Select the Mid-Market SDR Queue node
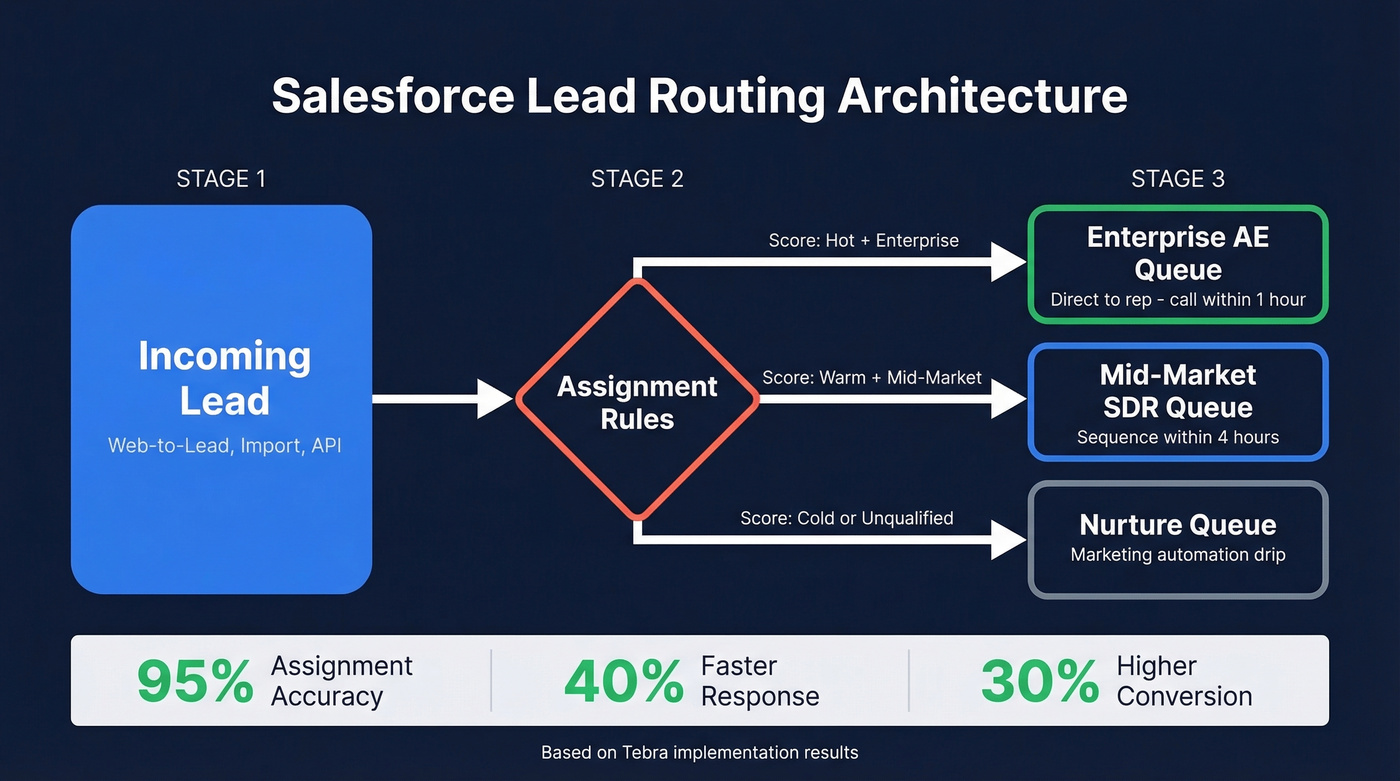Image resolution: width=1400 pixels, height=781 pixels. point(1177,401)
